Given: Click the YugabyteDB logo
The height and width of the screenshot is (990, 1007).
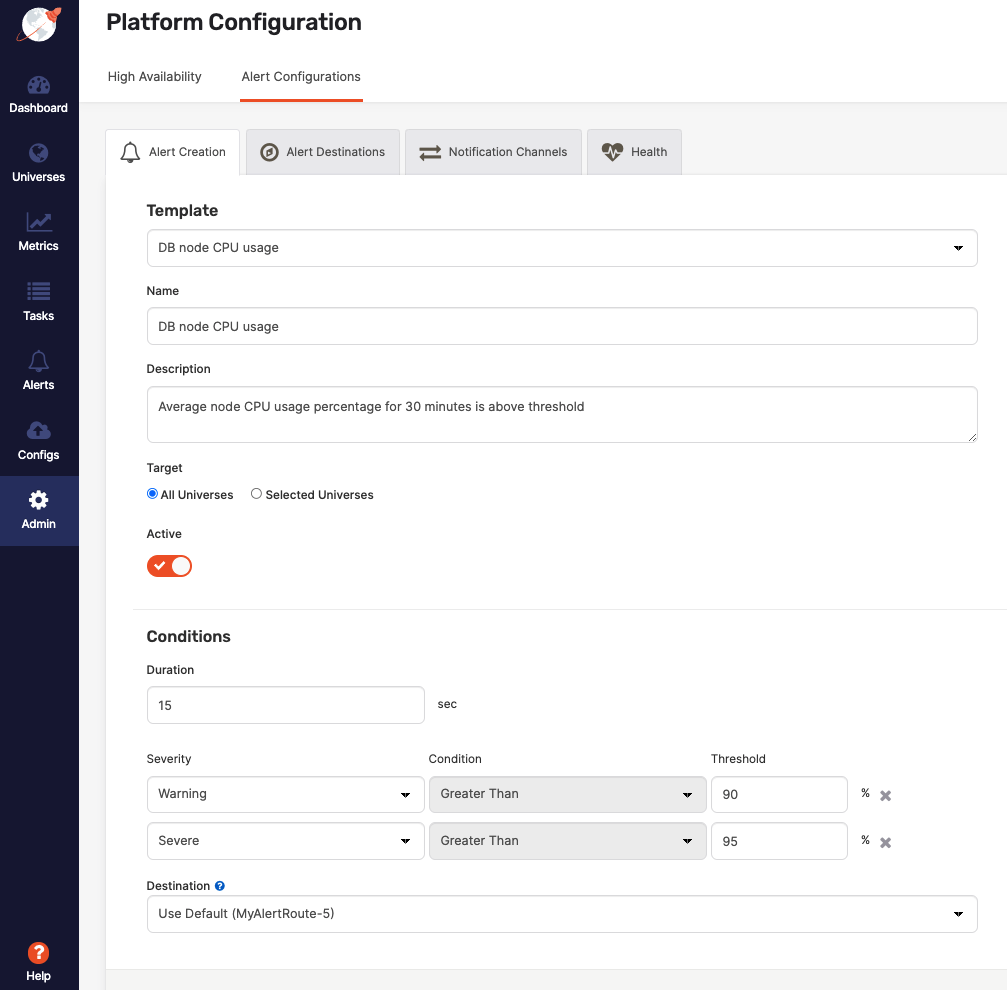Looking at the screenshot, I should [39, 24].
